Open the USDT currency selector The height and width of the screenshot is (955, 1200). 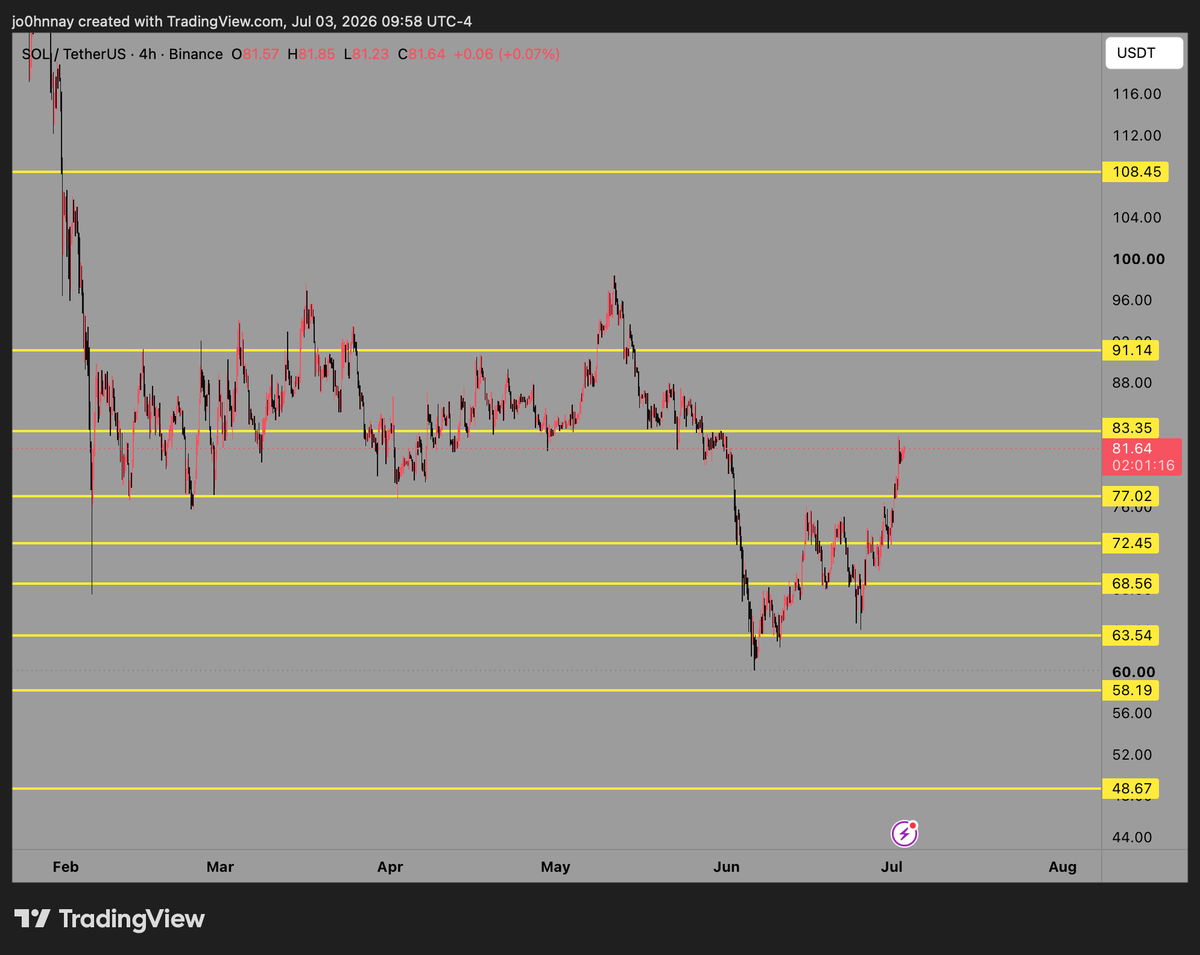coord(1143,53)
